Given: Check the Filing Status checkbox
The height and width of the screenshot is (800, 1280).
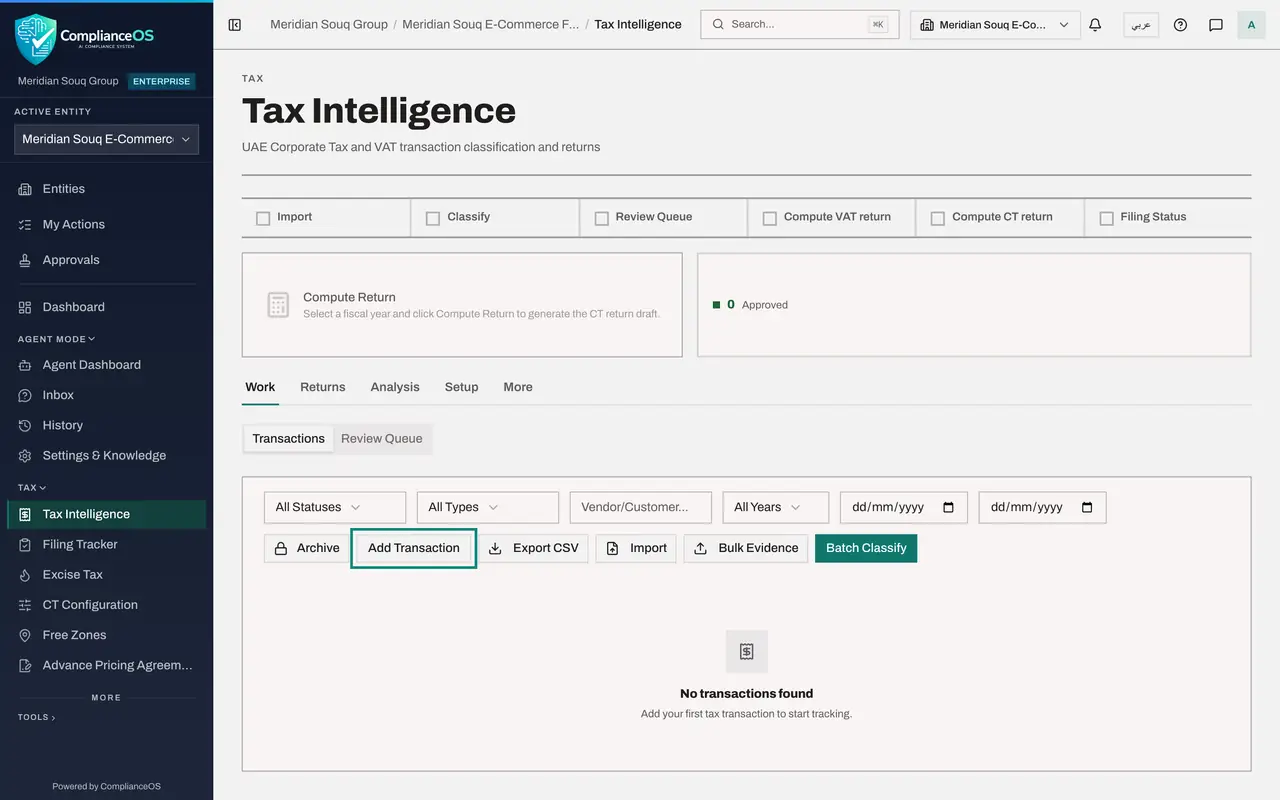Looking at the screenshot, I should (1106, 218).
